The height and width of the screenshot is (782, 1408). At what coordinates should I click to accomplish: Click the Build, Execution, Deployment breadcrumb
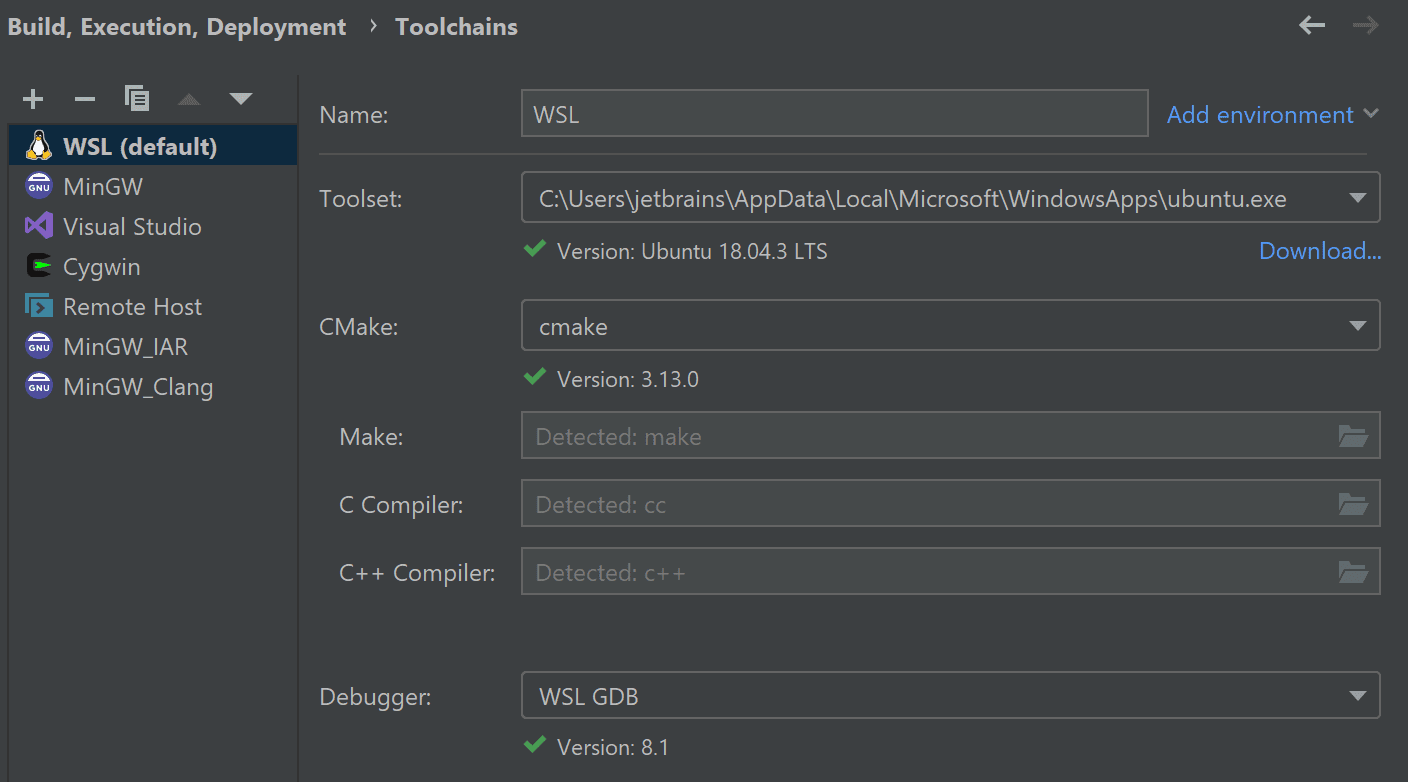point(177,27)
